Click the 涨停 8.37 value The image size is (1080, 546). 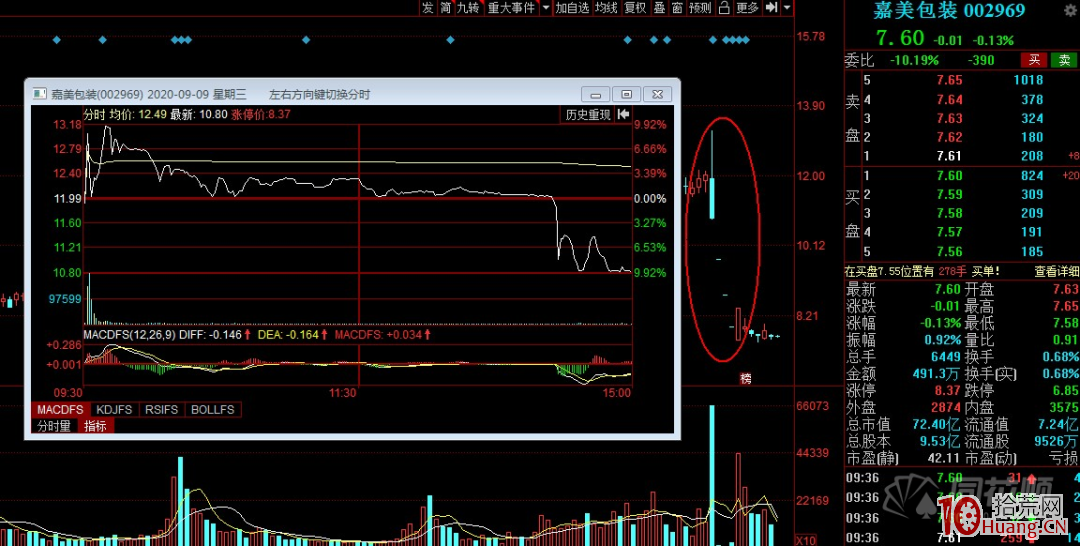pyautogui.click(x=948, y=390)
